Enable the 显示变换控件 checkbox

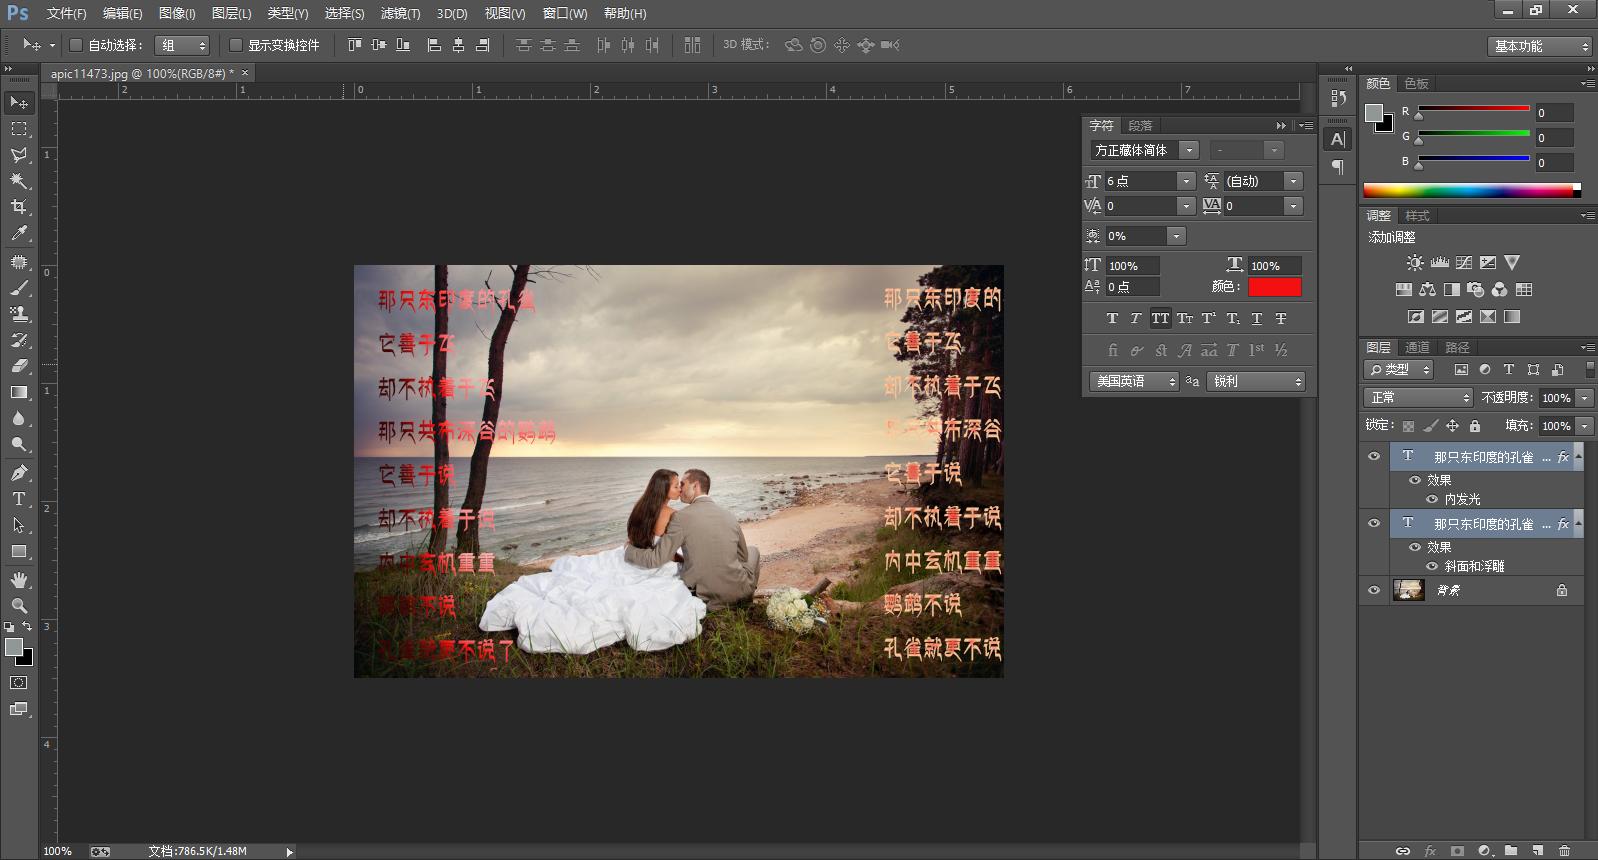(x=236, y=45)
